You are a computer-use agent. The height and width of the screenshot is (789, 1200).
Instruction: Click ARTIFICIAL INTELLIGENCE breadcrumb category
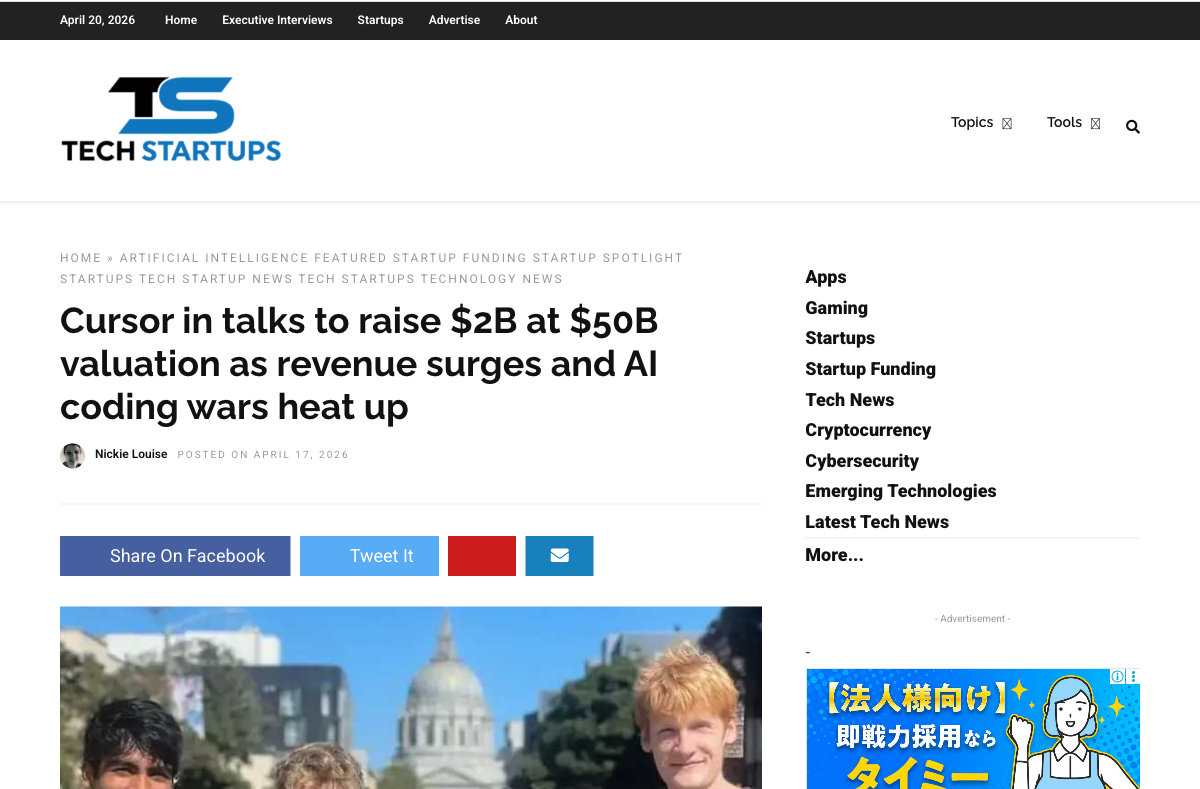(x=215, y=258)
